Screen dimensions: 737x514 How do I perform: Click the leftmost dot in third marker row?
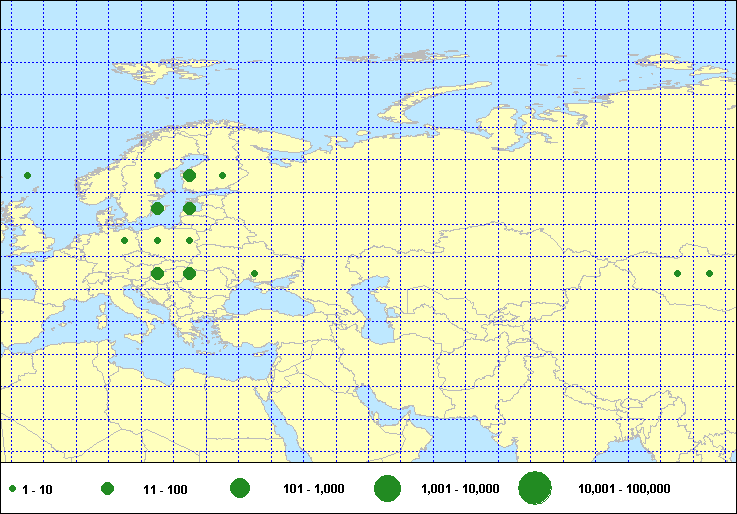(124, 240)
